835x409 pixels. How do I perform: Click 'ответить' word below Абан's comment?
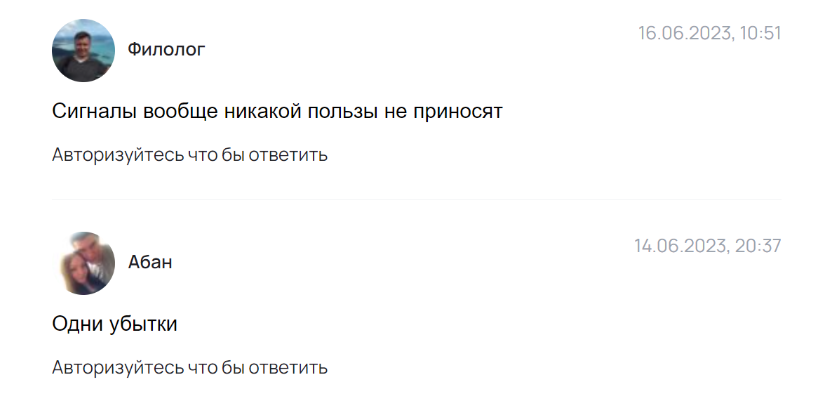[x=288, y=368]
